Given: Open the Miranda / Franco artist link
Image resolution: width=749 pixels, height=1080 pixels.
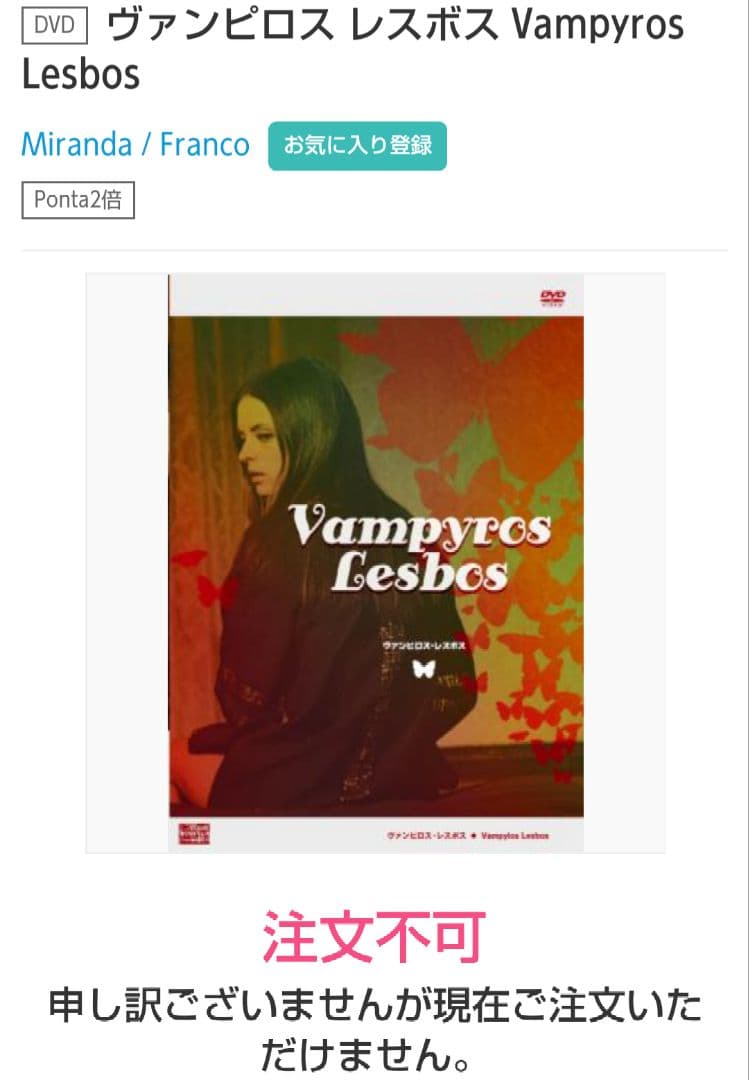Looking at the screenshot, I should tap(135, 145).
